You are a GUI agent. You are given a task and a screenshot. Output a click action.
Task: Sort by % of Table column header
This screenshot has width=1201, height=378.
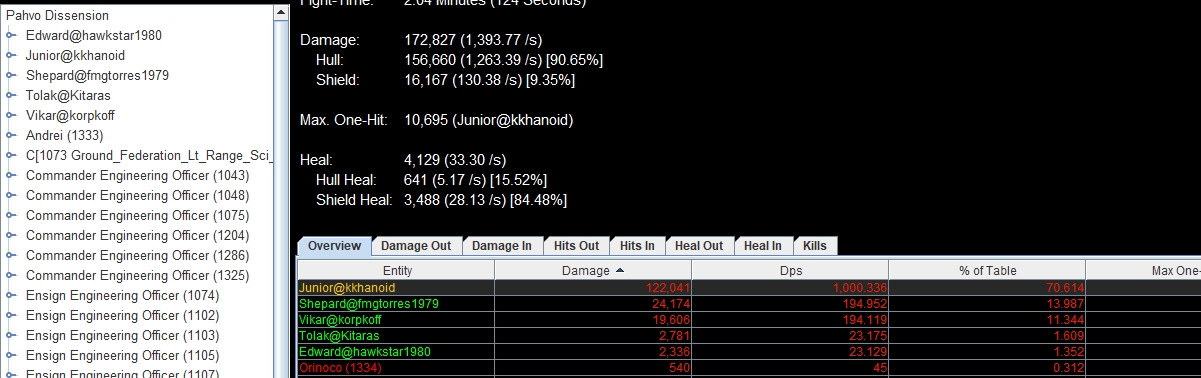987,271
